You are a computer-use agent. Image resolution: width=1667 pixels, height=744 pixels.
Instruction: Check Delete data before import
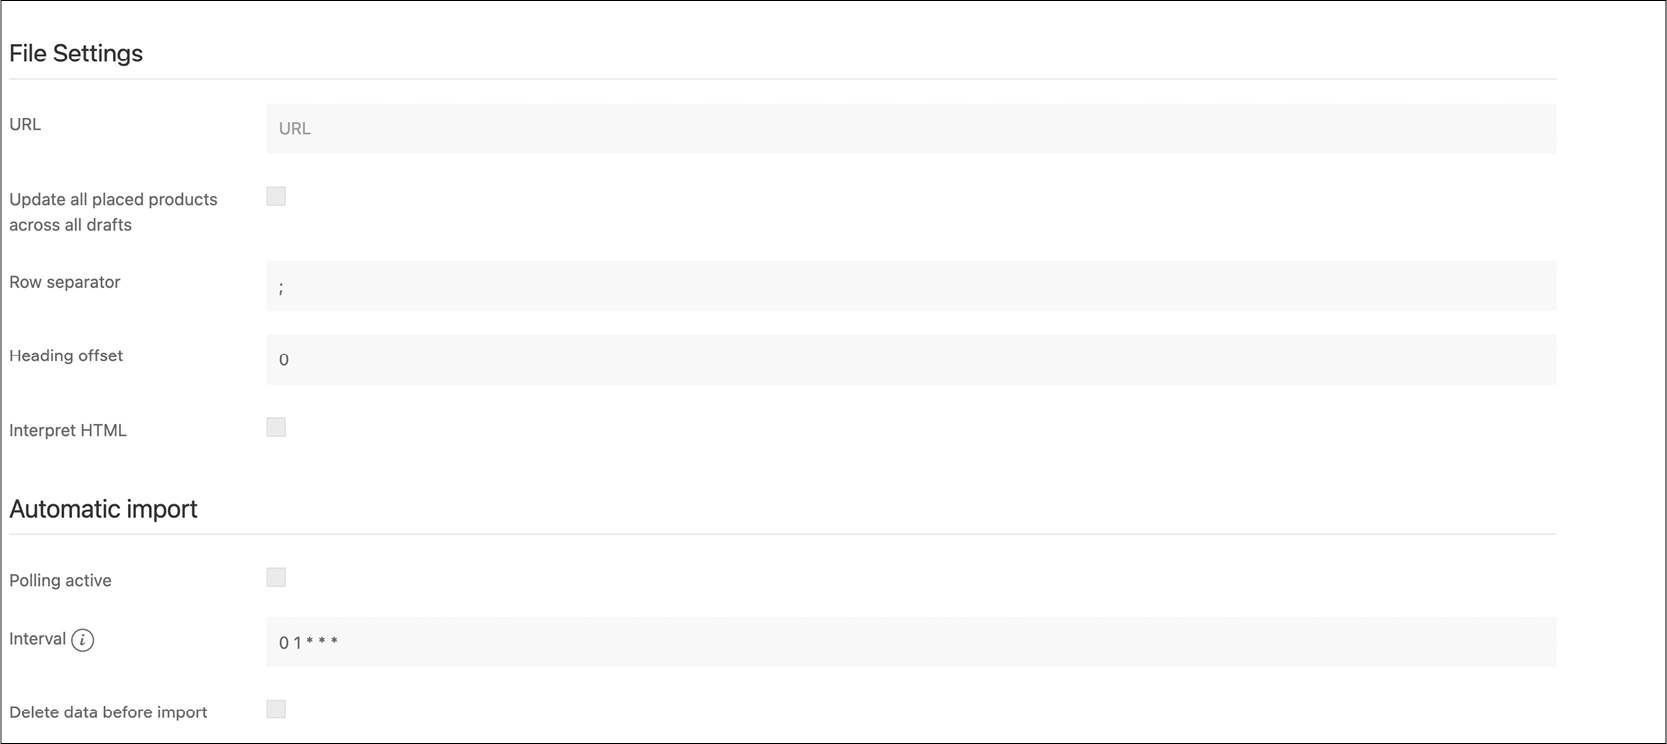coord(276,709)
